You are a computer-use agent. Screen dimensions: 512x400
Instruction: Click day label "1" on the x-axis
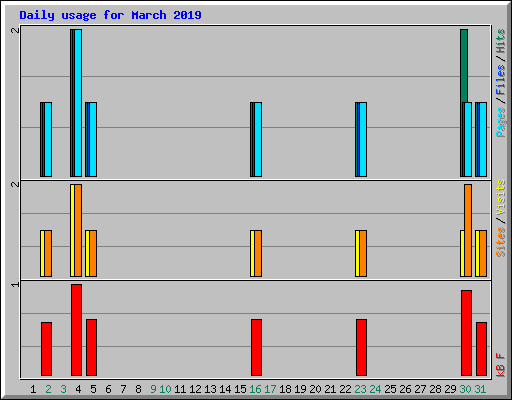point(33,389)
